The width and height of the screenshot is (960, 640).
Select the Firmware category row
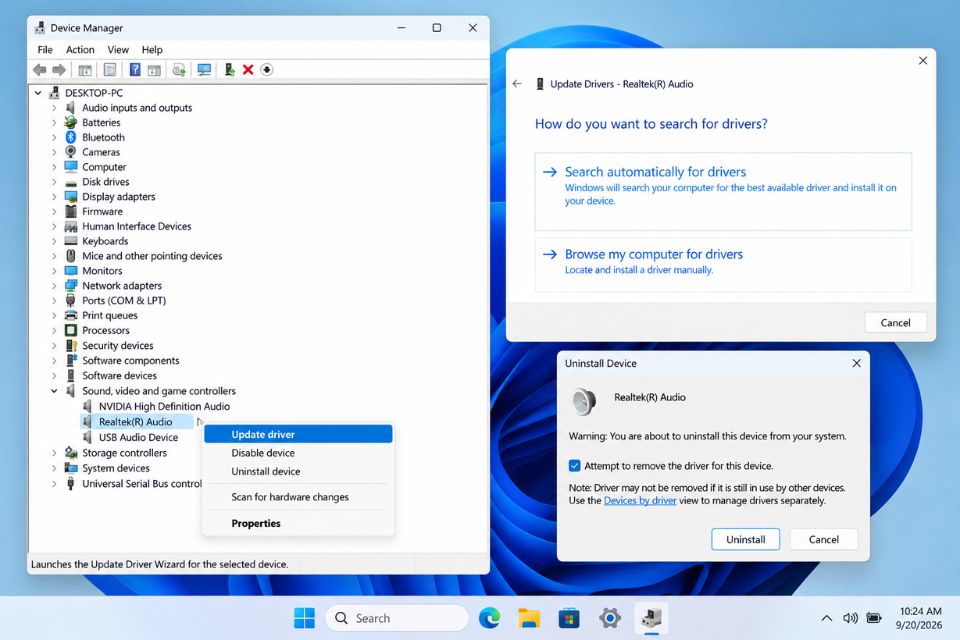coord(102,211)
